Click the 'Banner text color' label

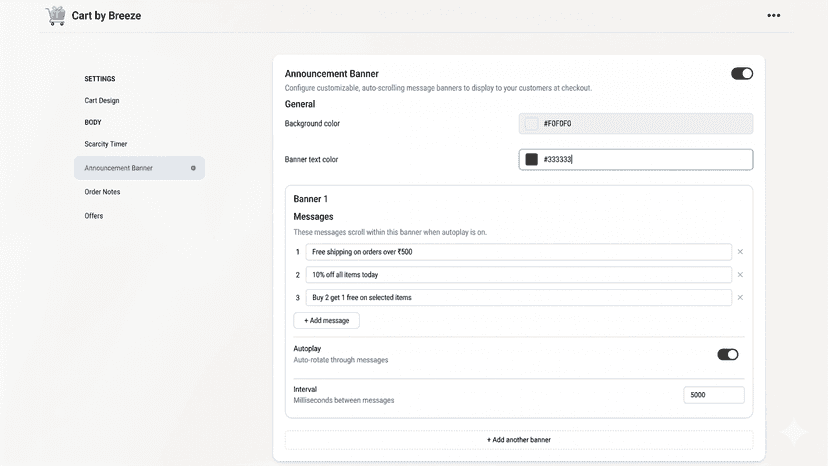(x=311, y=160)
